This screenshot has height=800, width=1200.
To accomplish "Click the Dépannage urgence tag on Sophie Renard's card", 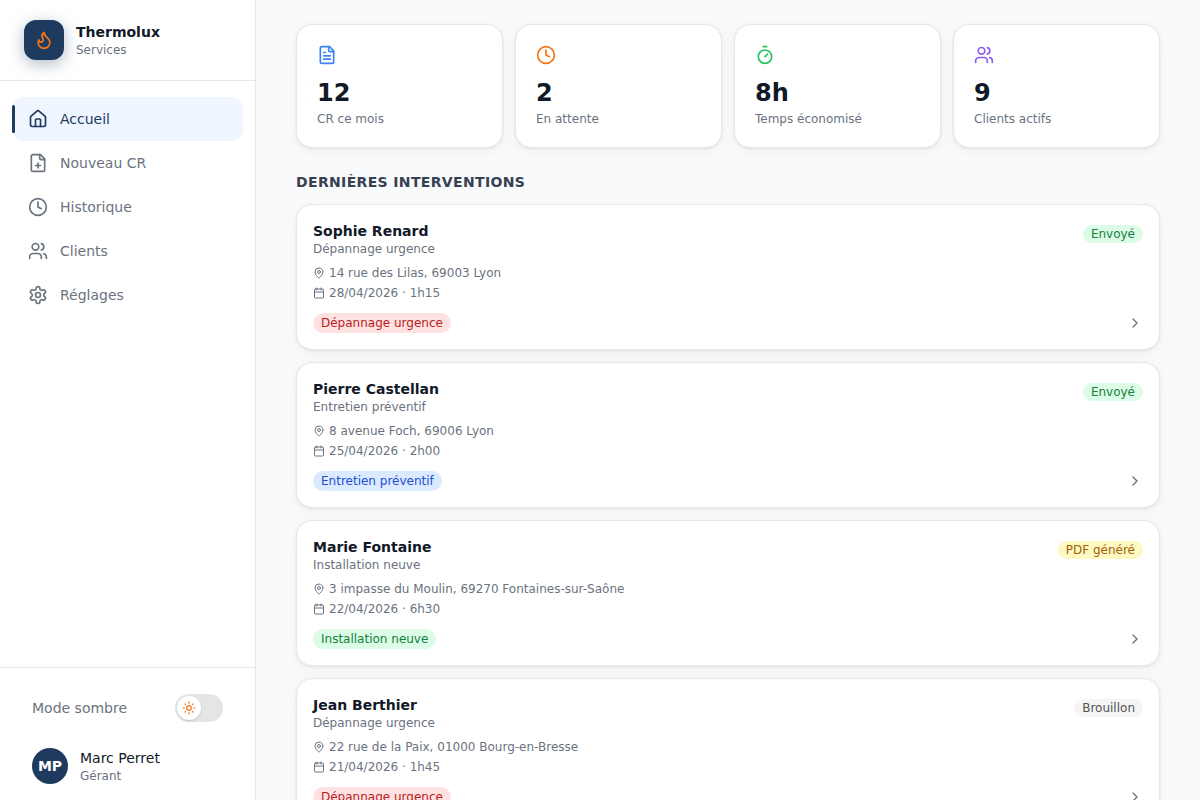I will pyautogui.click(x=382, y=323).
